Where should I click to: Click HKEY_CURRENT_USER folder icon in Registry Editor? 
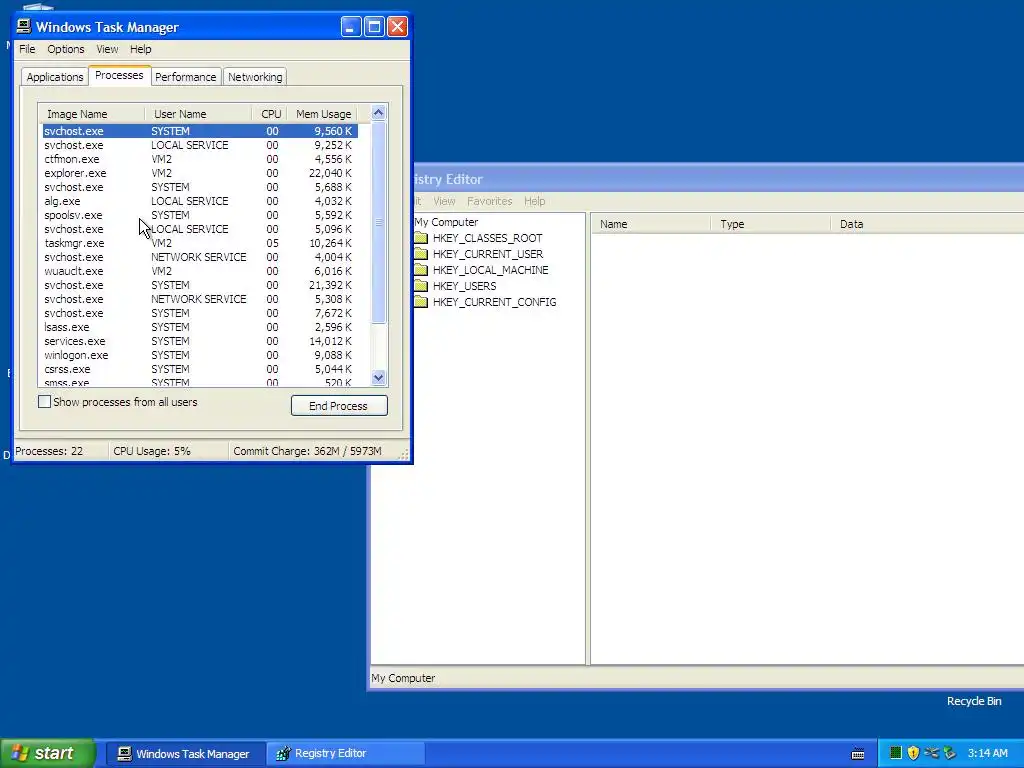(x=421, y=253)
